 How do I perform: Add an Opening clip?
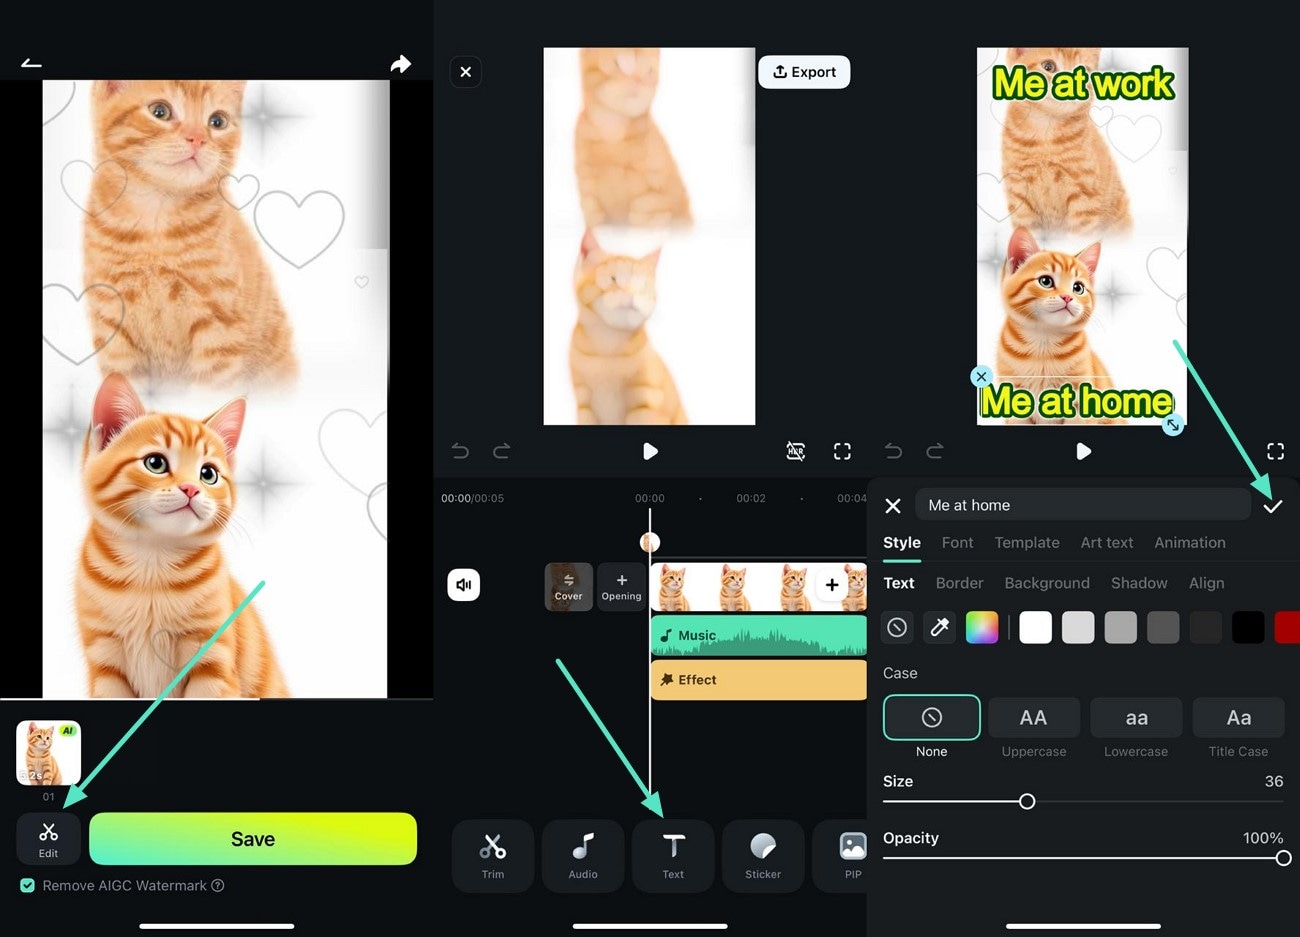[621, 587]
